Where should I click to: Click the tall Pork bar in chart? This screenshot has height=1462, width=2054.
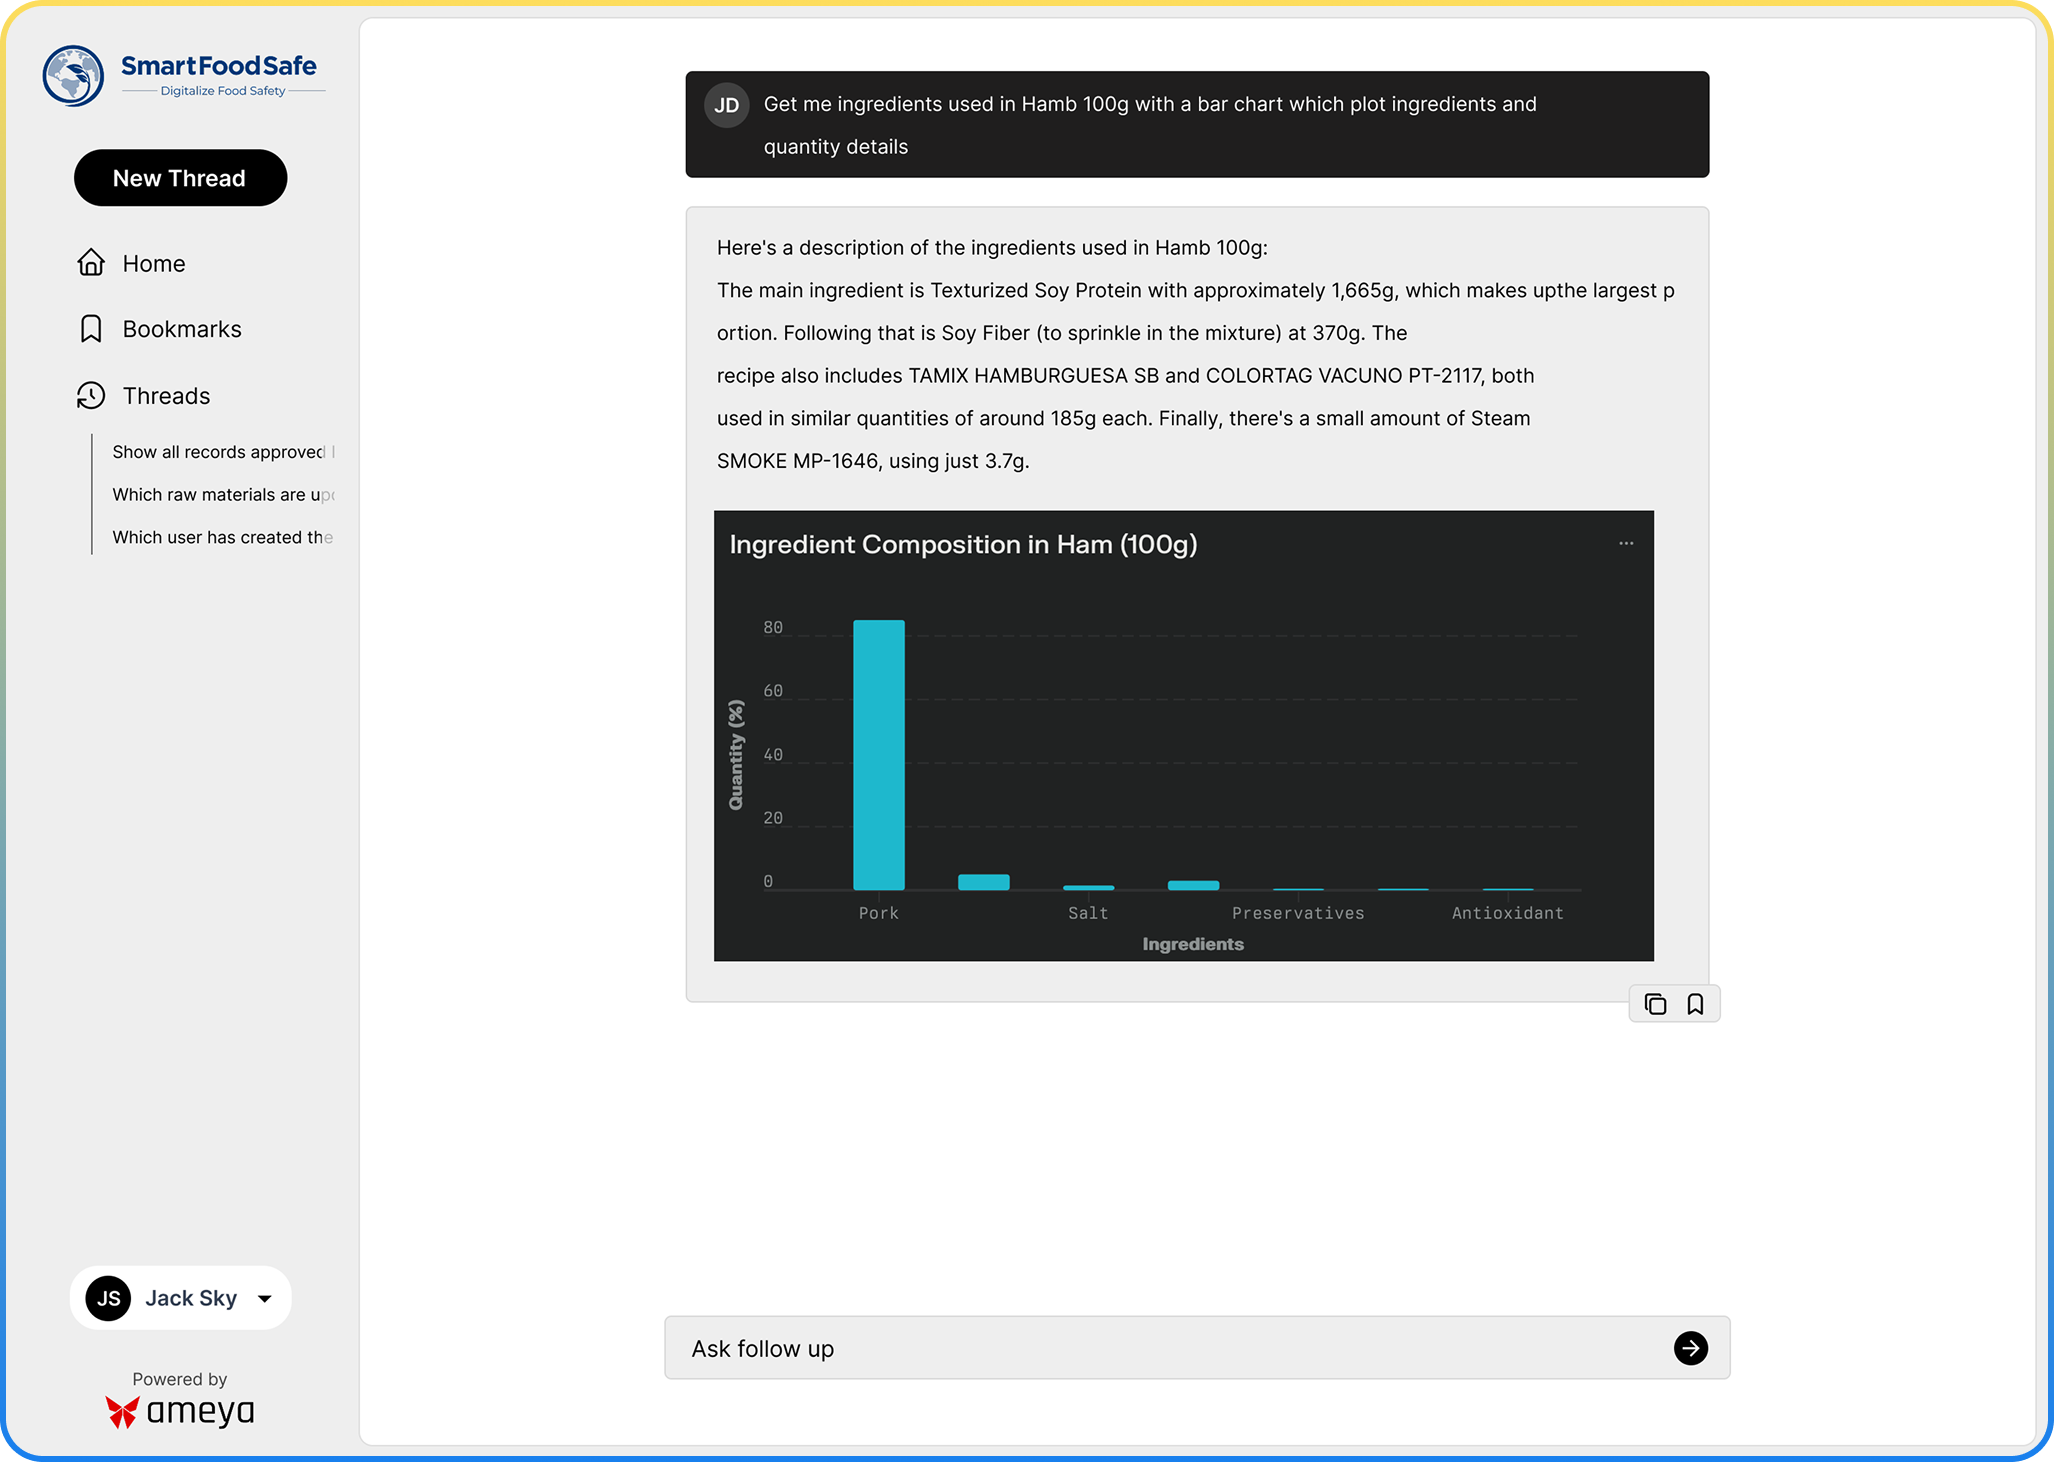coord(879,755)
